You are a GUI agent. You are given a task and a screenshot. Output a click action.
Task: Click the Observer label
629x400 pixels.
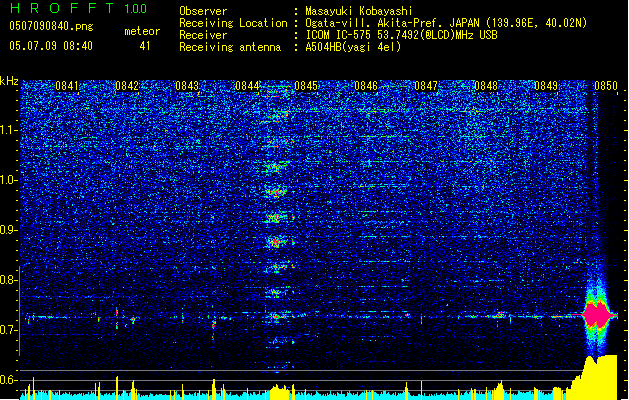[x=203, y=11]
